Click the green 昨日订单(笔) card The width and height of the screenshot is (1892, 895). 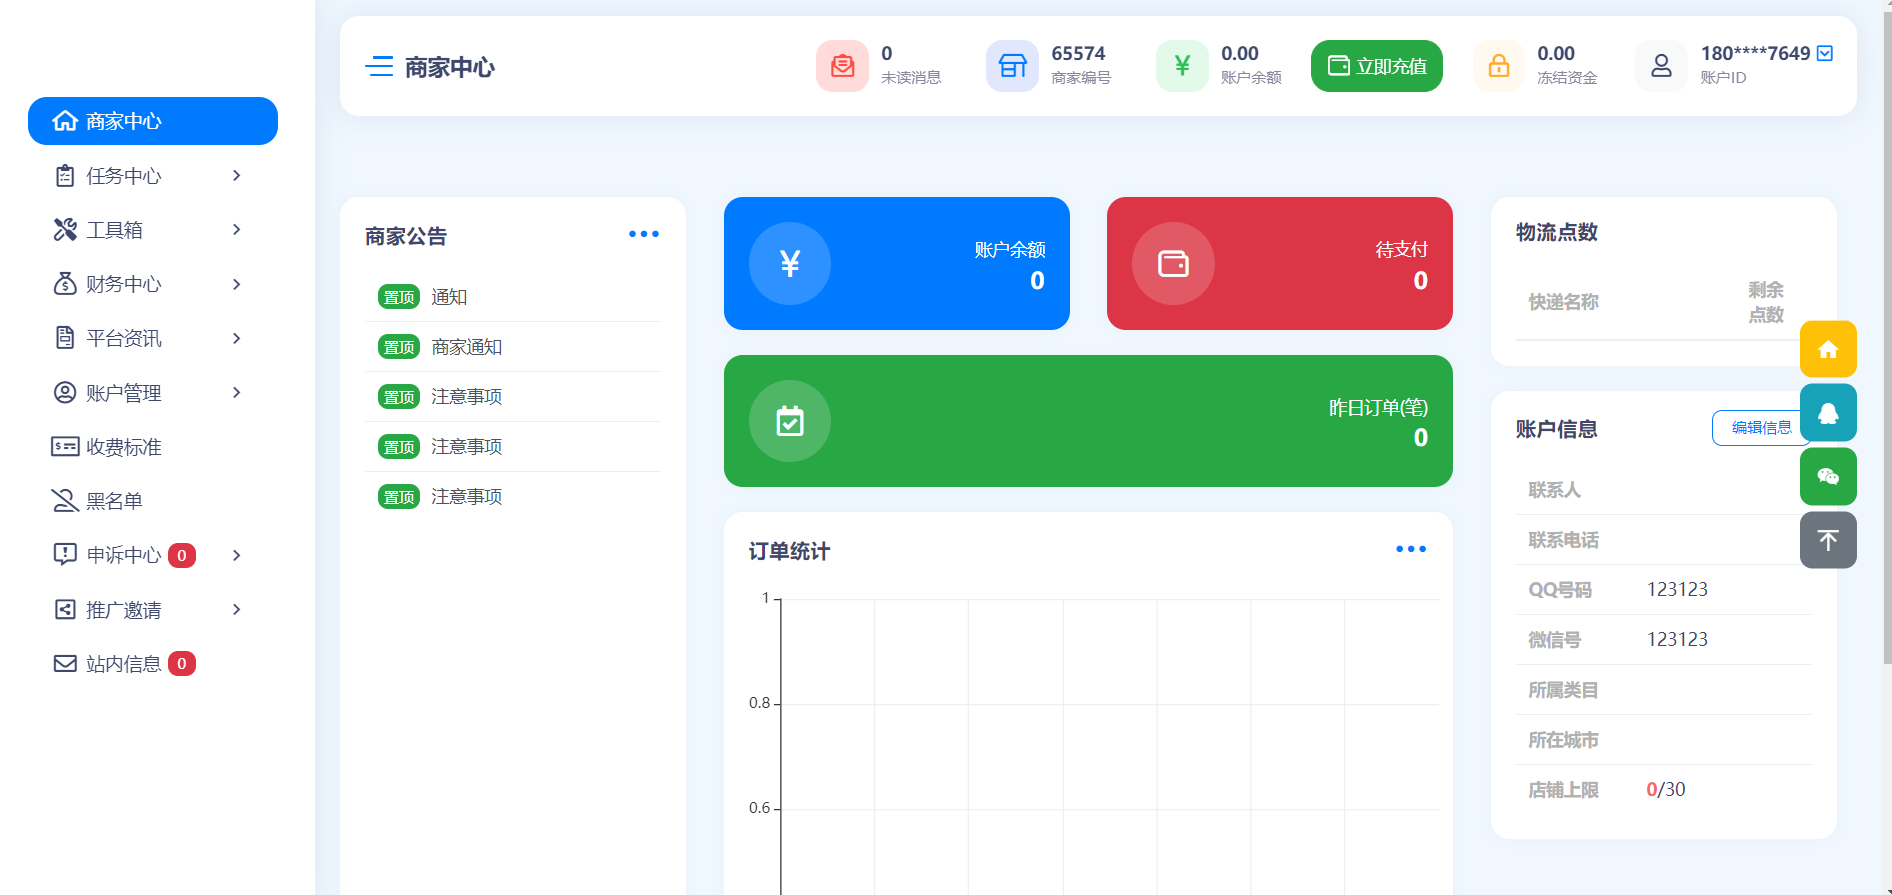click(1088, 421)
